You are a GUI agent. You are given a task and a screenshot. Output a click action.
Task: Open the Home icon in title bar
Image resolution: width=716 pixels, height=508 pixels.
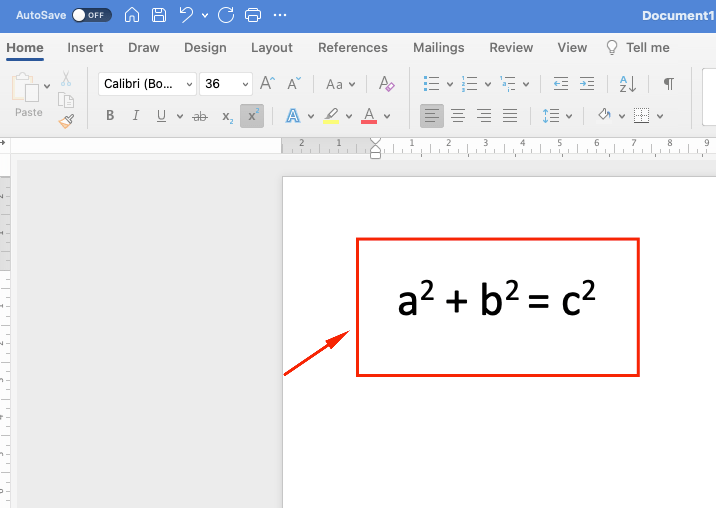point(132,15)
